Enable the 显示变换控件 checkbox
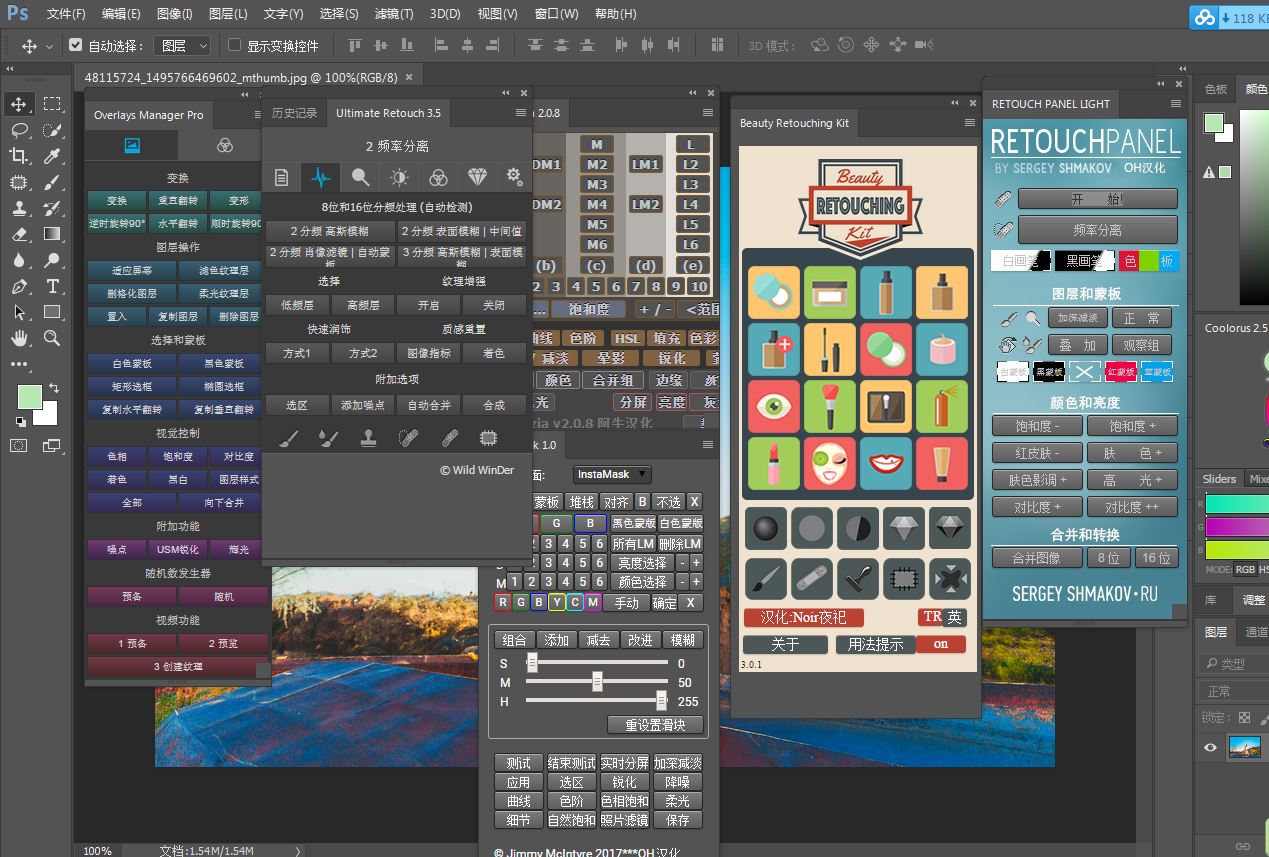 (235, 45)
